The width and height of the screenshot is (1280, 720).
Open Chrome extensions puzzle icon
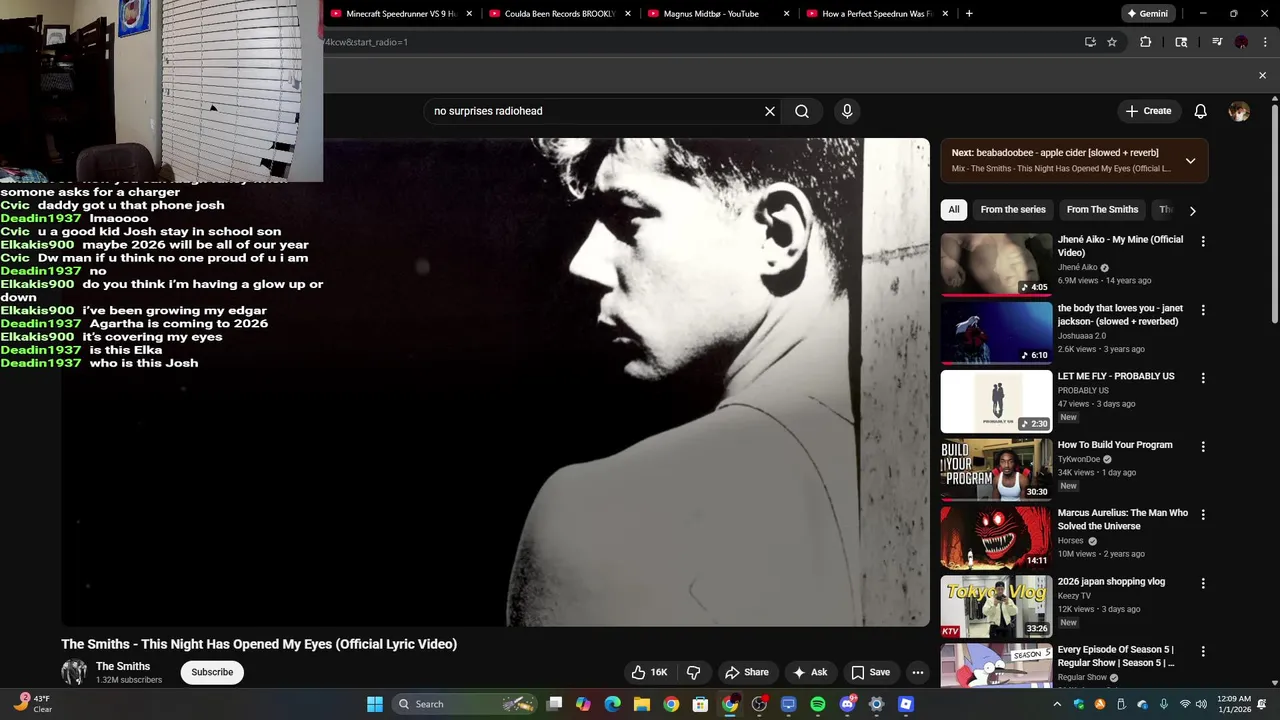(x=1146, y=42)
